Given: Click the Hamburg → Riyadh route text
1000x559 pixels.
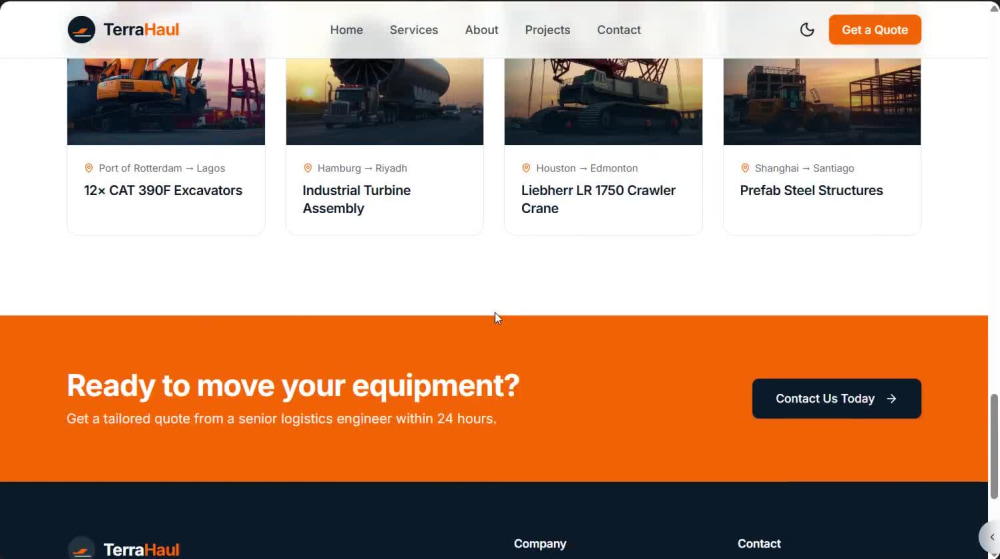Looking at the screenshot, I should 362,168.
